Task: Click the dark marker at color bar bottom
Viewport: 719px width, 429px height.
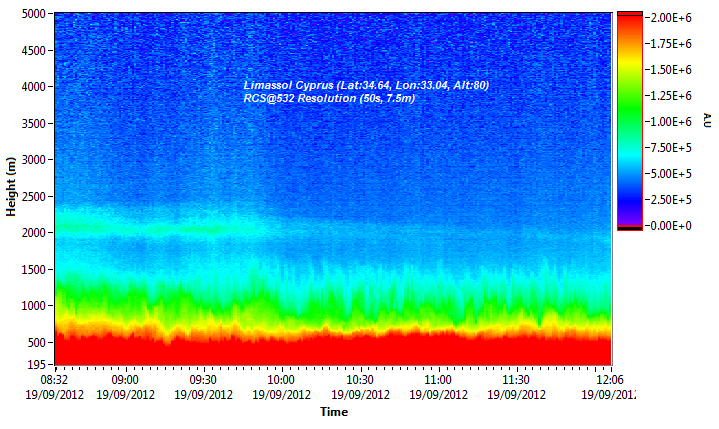Action: click(630, 229)
